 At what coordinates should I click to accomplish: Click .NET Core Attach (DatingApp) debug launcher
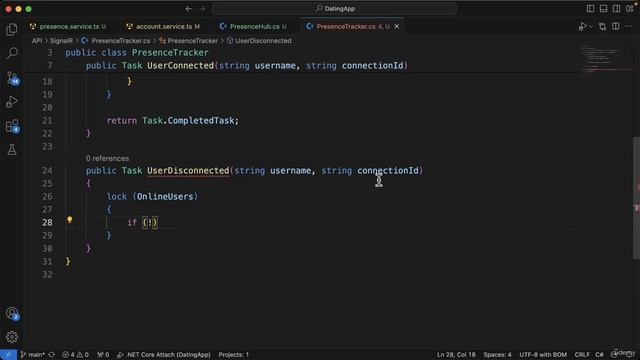point(164,355)
